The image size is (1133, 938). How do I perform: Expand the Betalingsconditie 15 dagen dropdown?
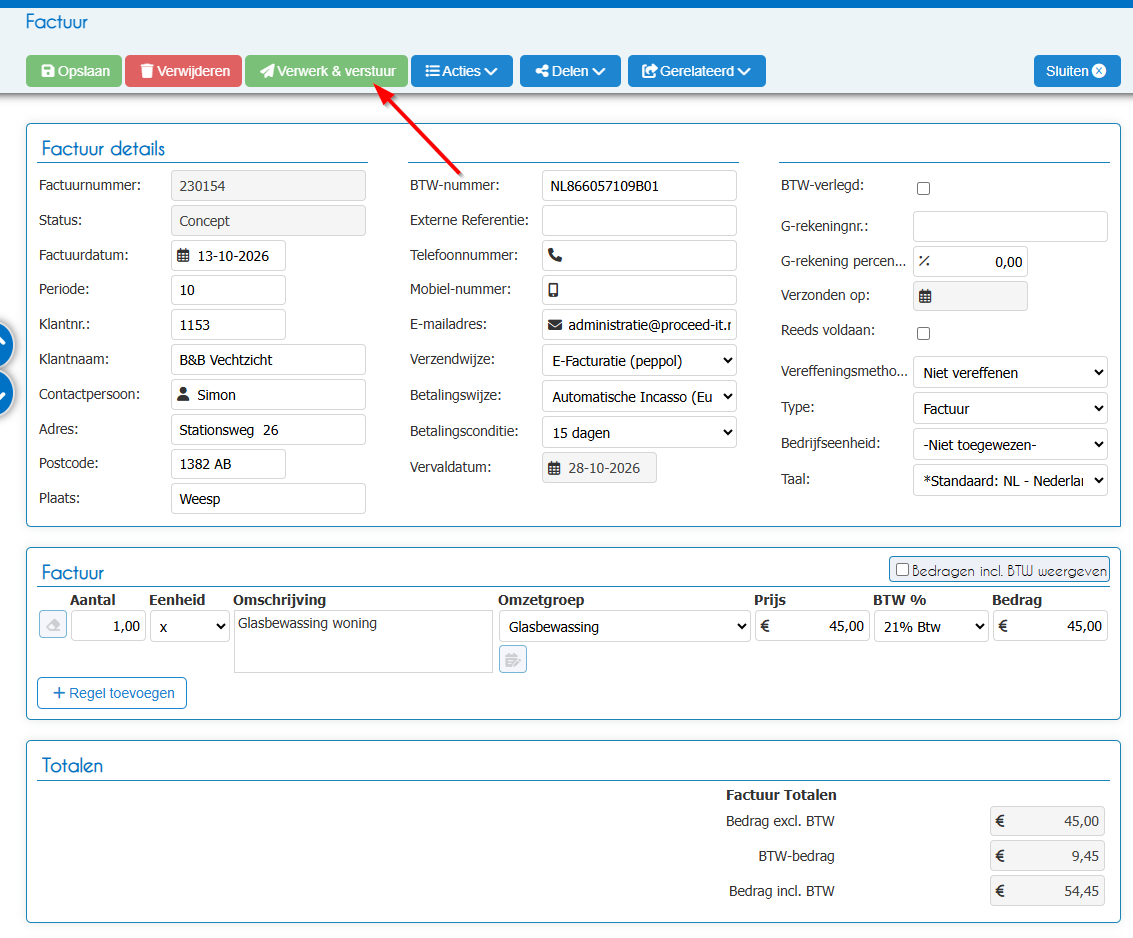click(x=639, y=433)
